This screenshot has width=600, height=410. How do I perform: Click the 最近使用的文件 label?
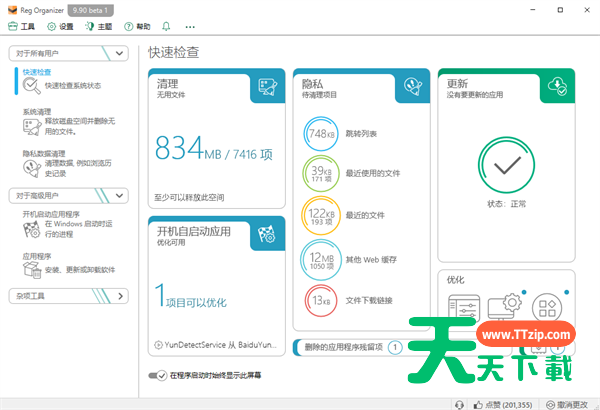(373, 173)
